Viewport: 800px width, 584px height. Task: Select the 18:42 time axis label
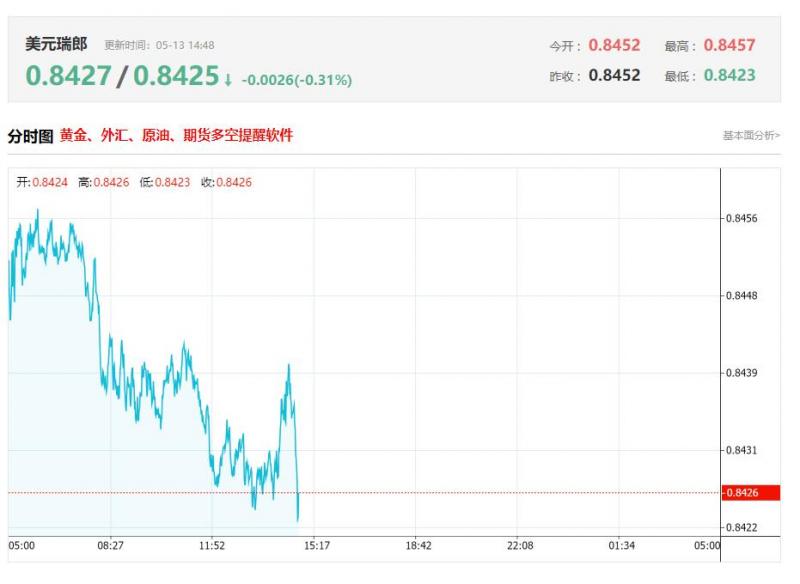click(x=418, y=546)
